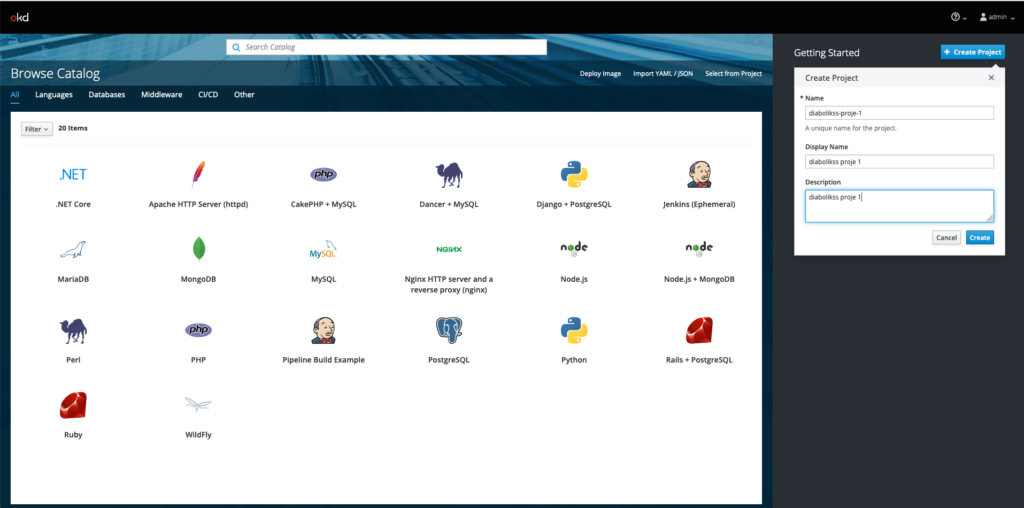Click the MariaDB label text
The image size is (1024, 508).
(x=73, y=279)
